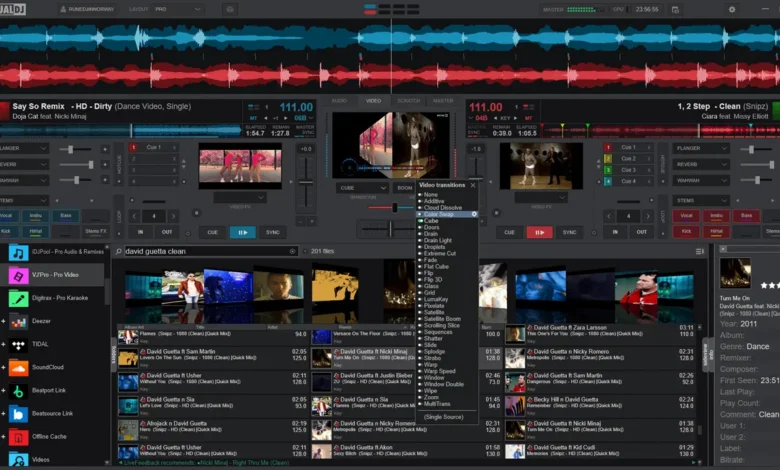This screenshot has width=780, height=470.
Task: Switch to the VIDEO mixer tab
Action: coord(374,101)
